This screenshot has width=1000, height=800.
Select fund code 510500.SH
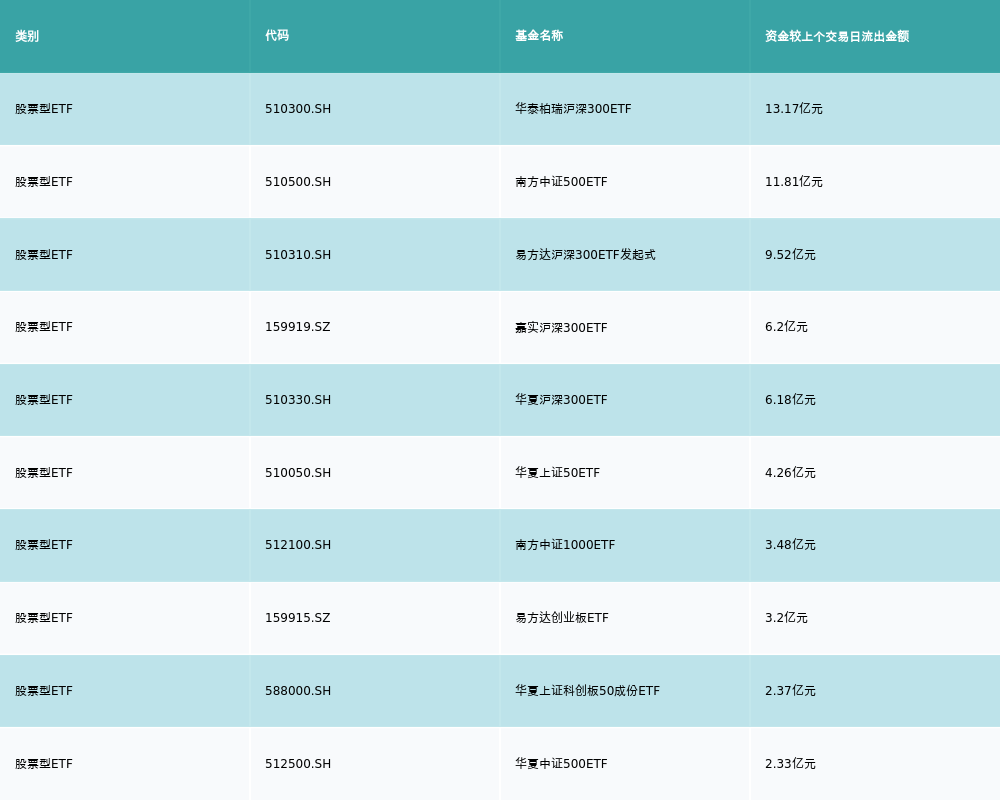pos(298,182)
